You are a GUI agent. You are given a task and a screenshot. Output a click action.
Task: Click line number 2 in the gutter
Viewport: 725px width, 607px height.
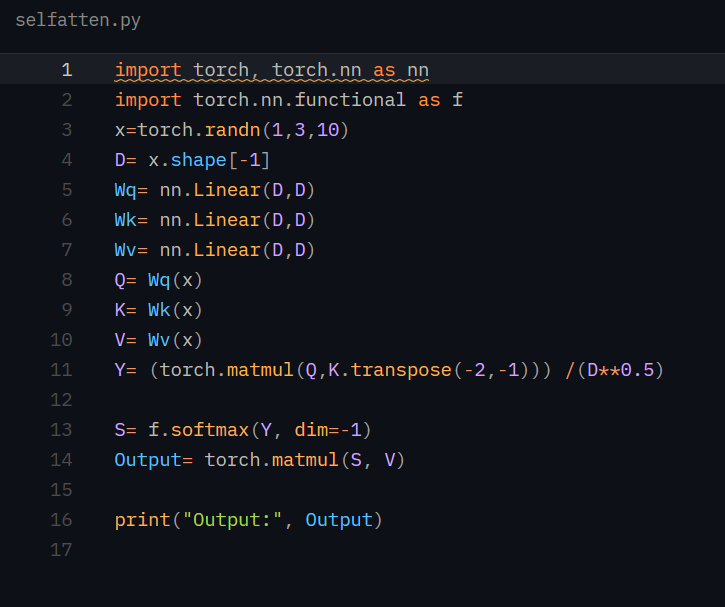(x=67, y=100)
